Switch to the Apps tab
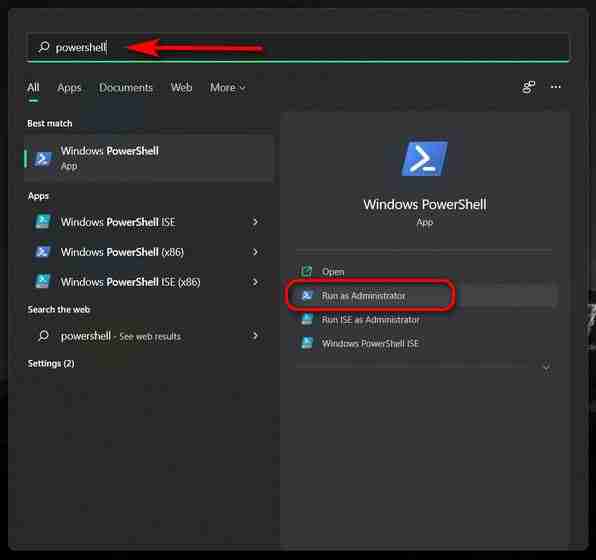The width and height of the screenshot is (596, 560). coord(69,88)
